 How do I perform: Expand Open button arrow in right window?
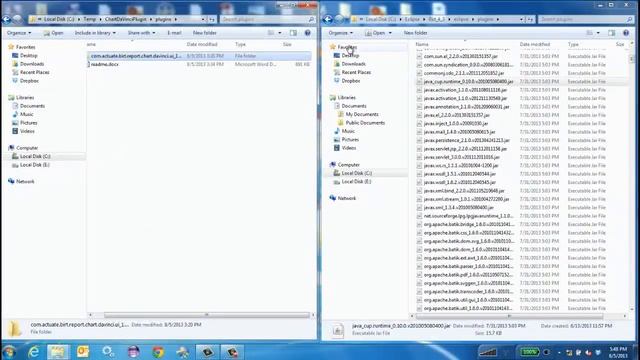coord(390,33)
